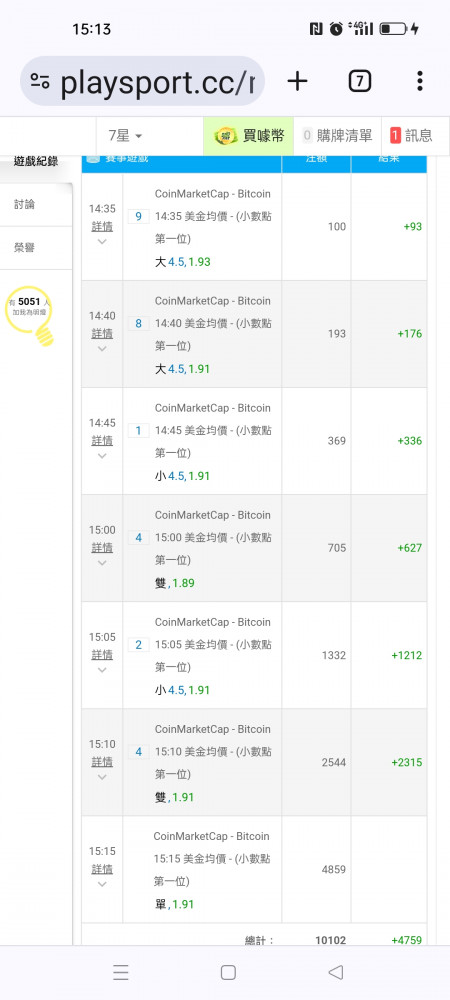The height and width of the screenshot is (1000, 450).
Task: Switch to the 榮譽 sidebar tab
Action: point(25,247)
